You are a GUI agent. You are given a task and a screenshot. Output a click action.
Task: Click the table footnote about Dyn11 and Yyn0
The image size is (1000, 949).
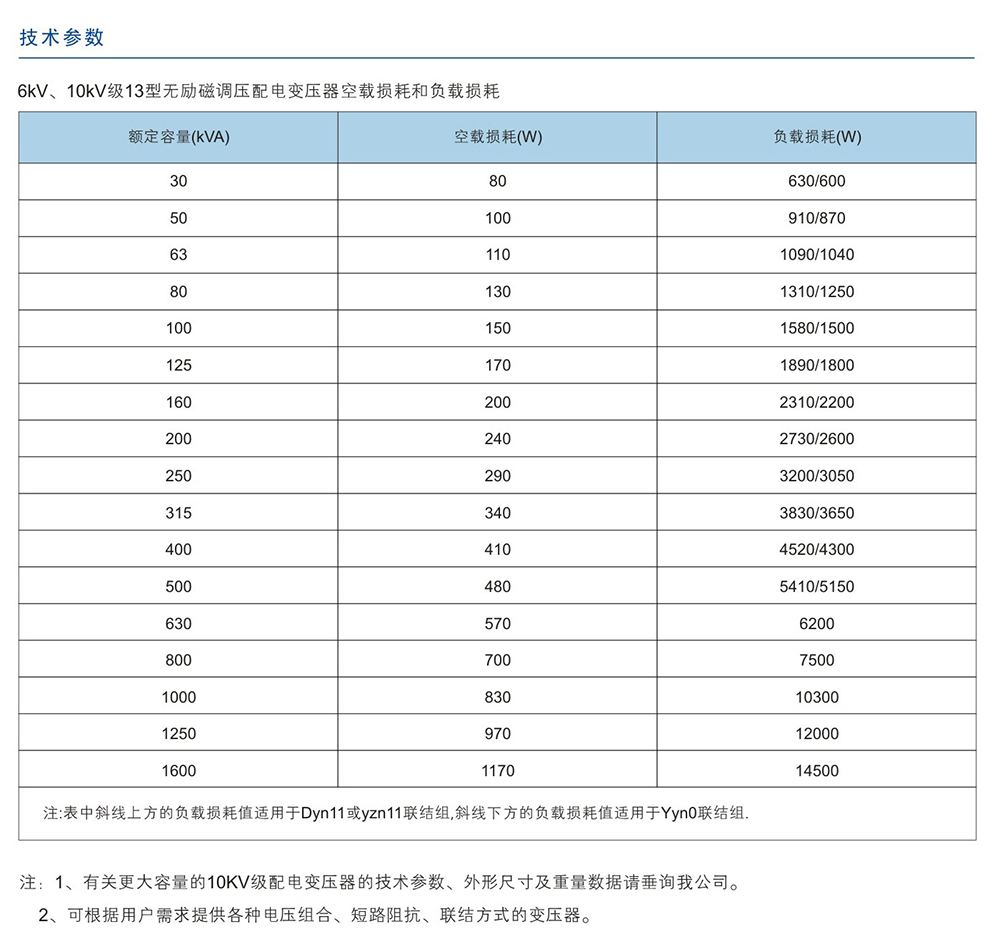click(395, 813)
